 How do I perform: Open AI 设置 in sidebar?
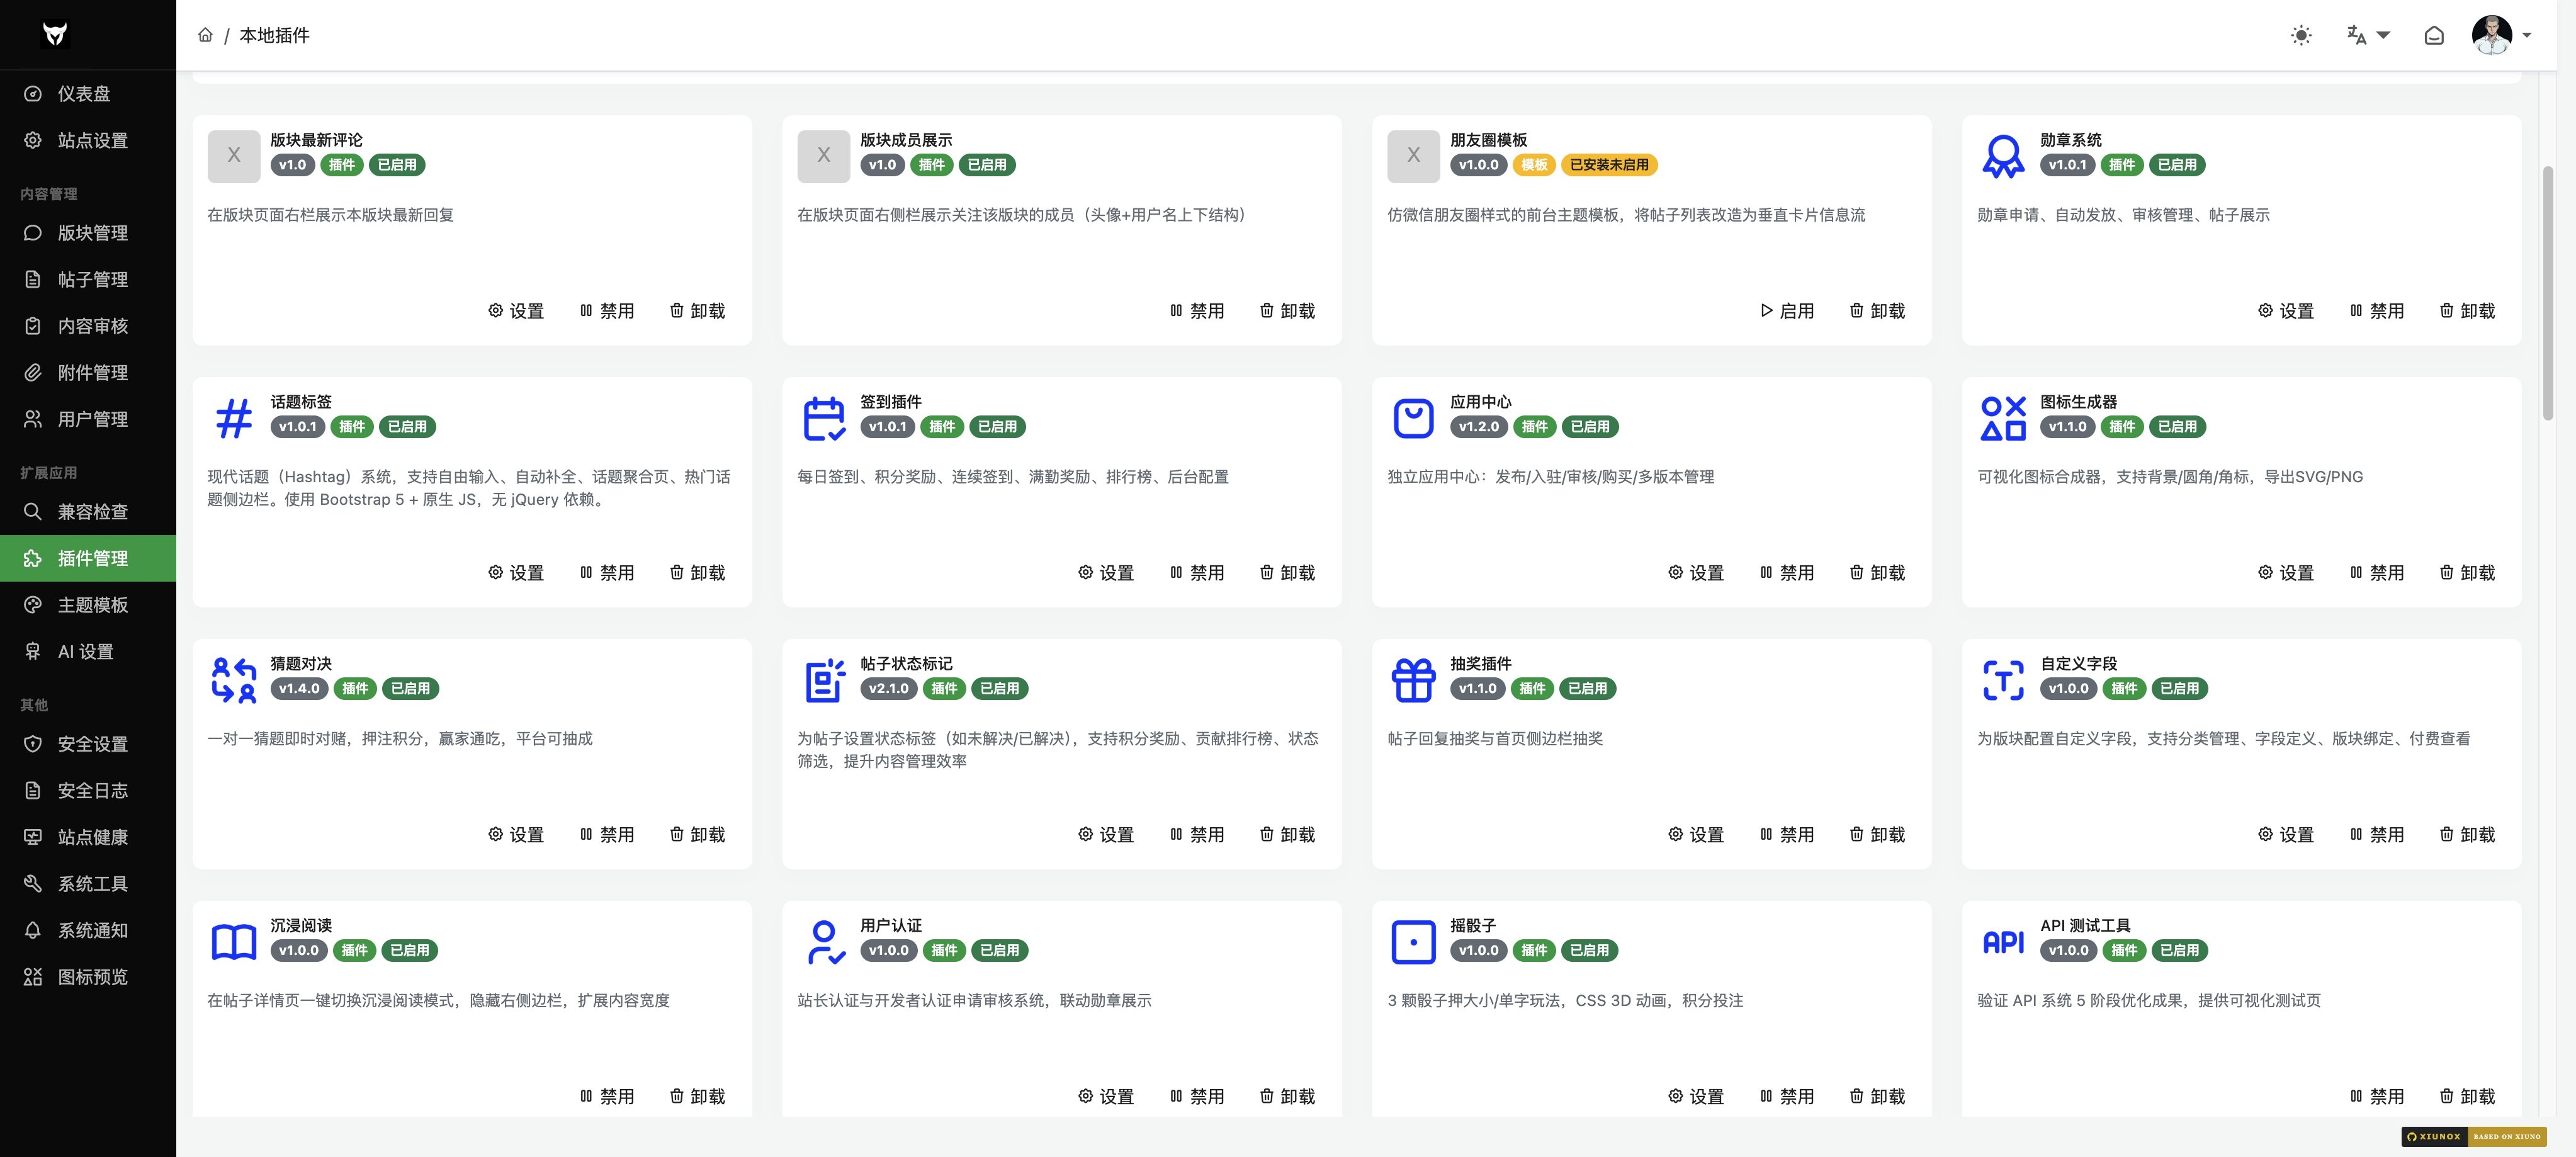point(88,651)
